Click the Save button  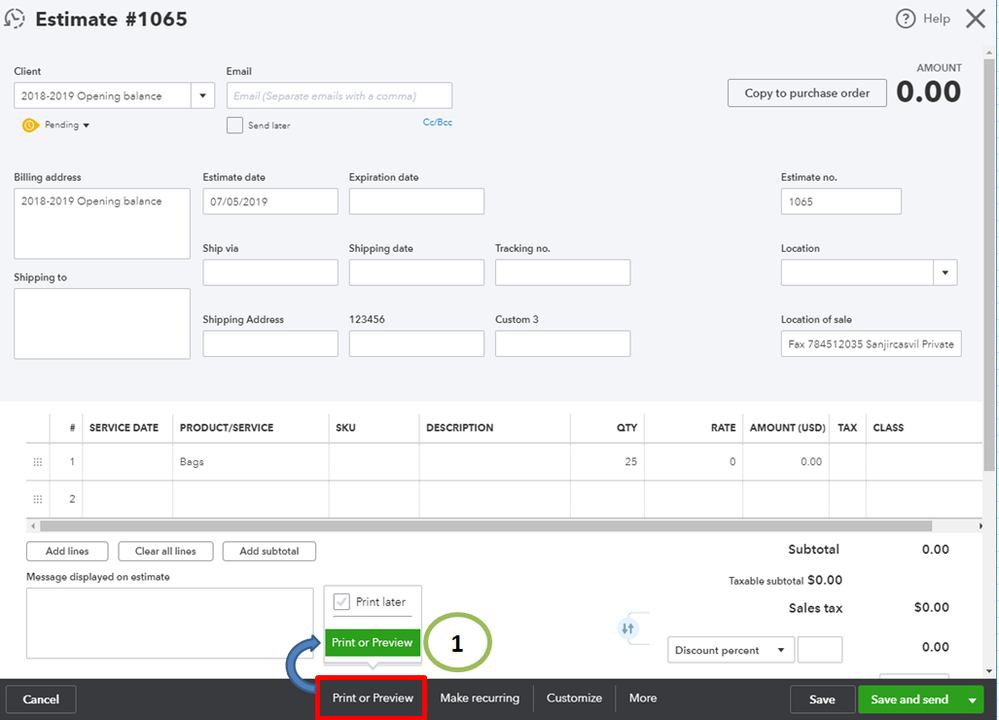click(822, 700)
